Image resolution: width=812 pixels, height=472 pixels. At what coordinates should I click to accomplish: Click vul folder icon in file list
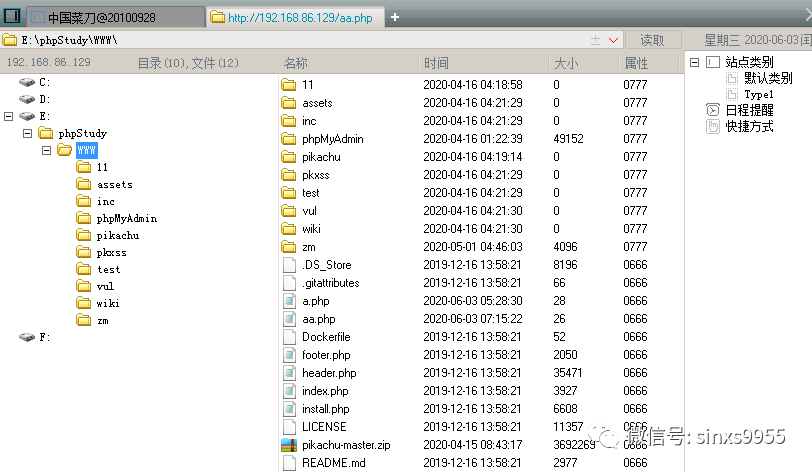tap(289, 211)
